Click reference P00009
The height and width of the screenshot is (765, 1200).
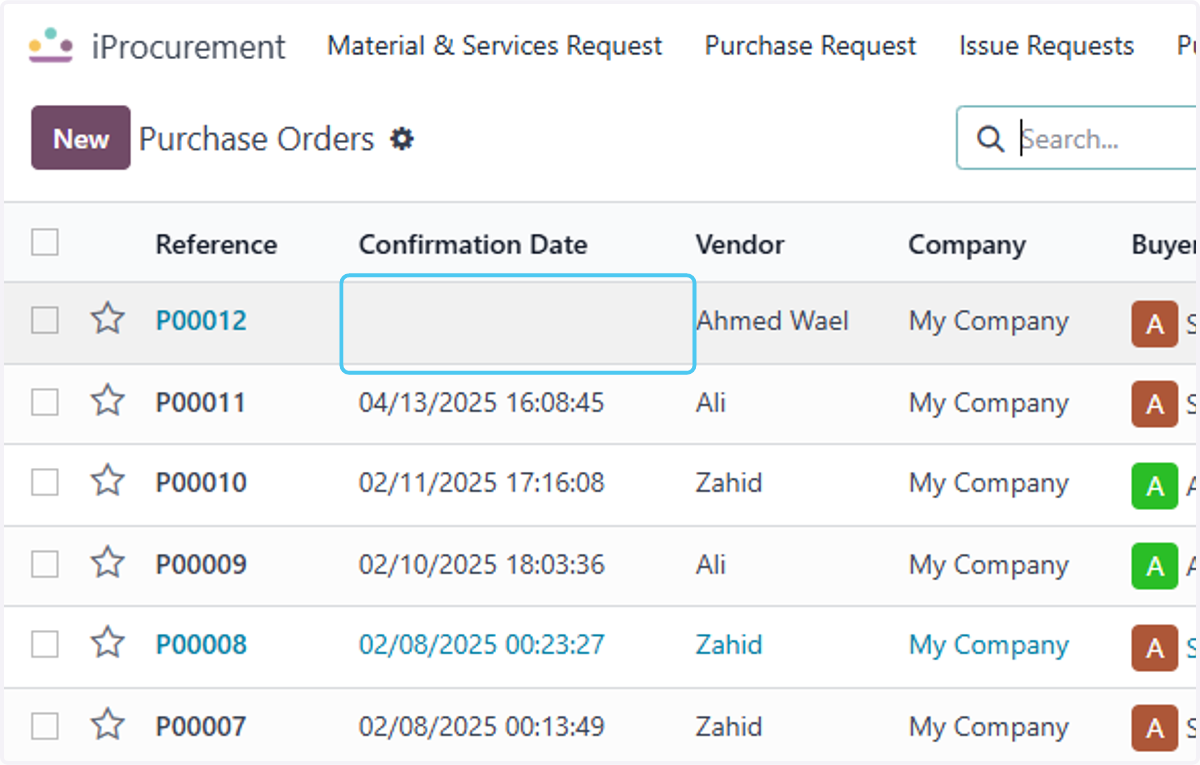click(201, 565)
